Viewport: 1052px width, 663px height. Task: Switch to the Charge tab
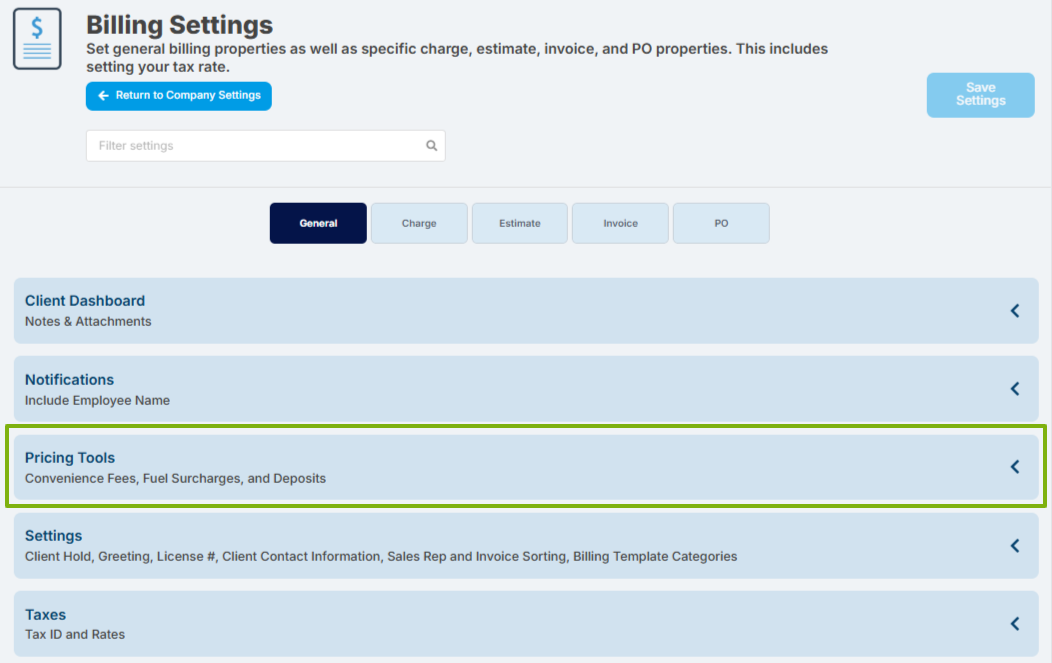coord(419,223)
